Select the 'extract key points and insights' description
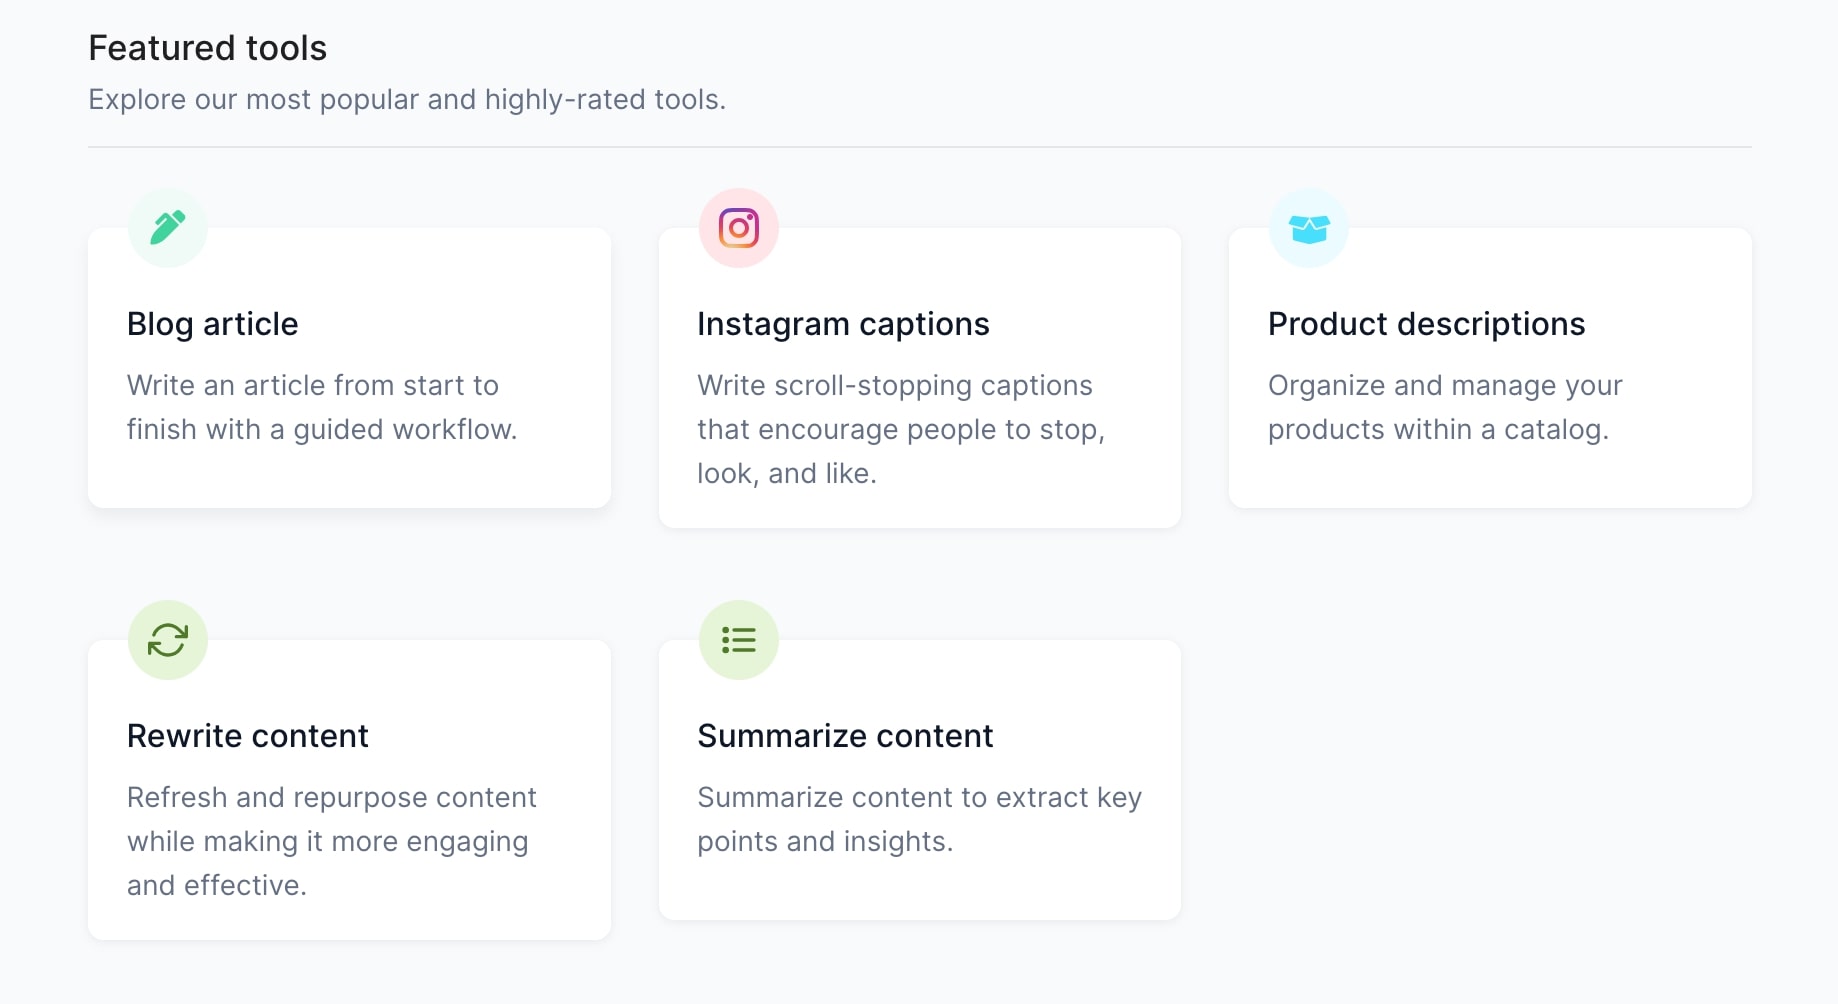 click(x=919, y=819)
